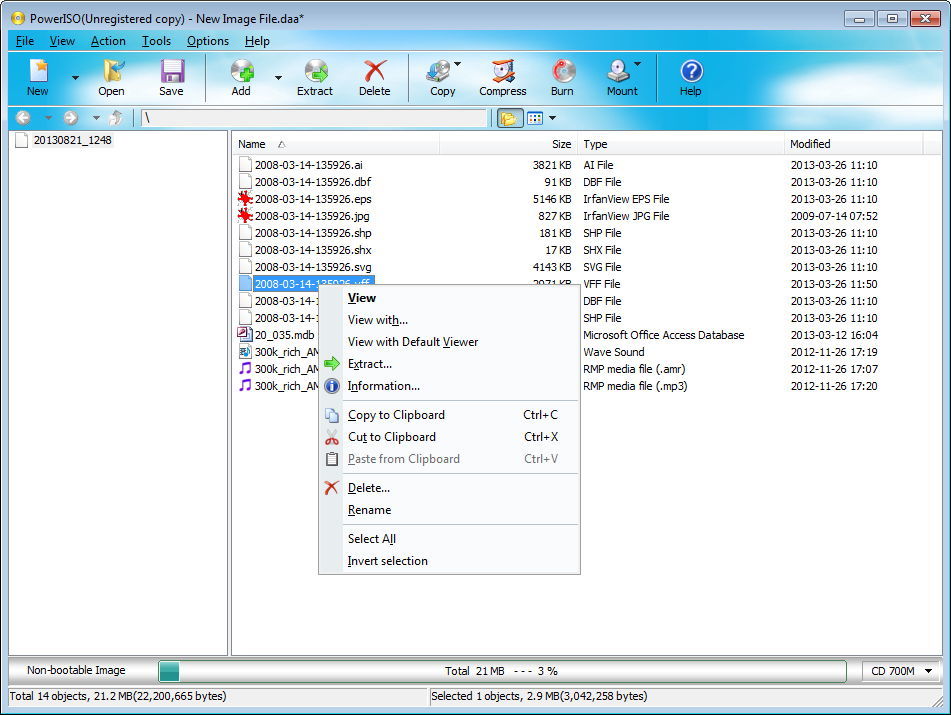Delete selection using the red Delete icon

(x=375, y=77)
